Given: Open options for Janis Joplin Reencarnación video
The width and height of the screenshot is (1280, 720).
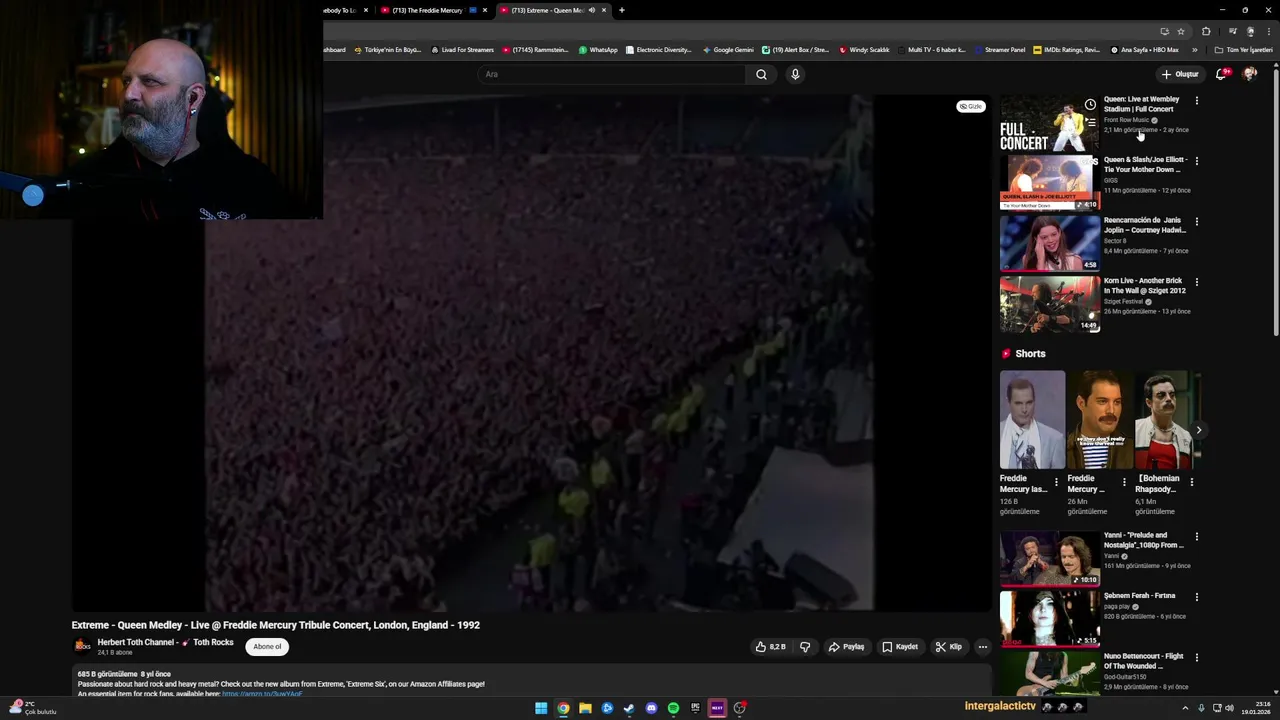Looking at the screenshot, I should pyautogui.click(x=1196, y=222).
